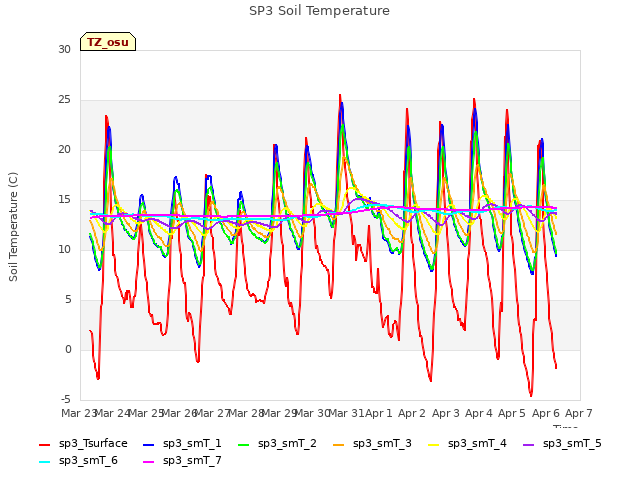Click the cyan sp3_smT_6 legend swatch
The image size is (640, 480).
(x=44, y=462)
